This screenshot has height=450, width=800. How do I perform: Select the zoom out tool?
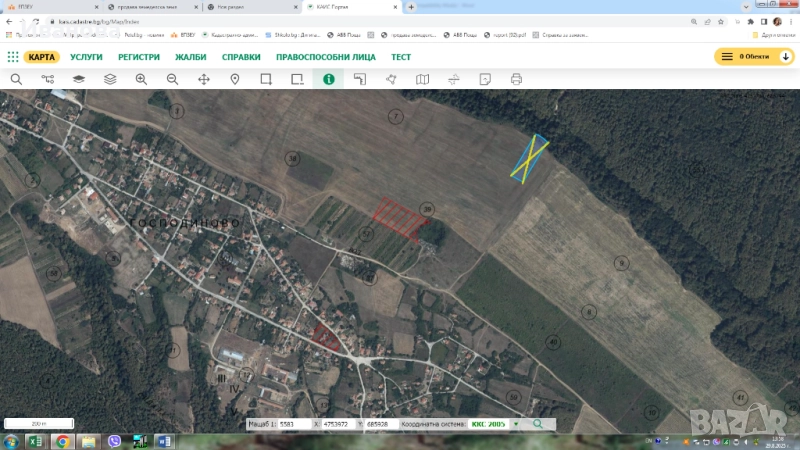point(172,79)
